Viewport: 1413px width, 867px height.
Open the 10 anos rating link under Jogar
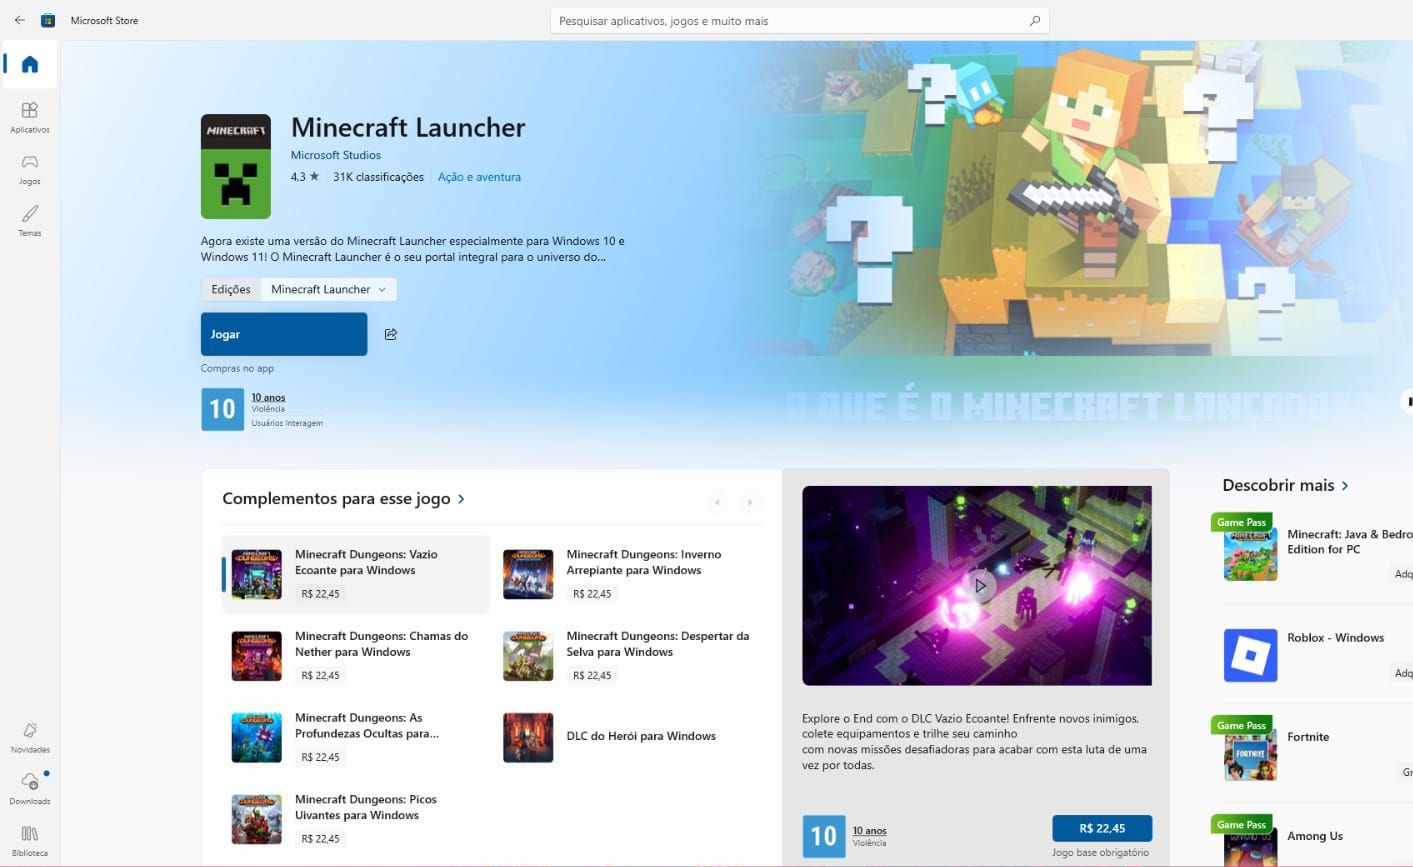[x=268, y=397]
